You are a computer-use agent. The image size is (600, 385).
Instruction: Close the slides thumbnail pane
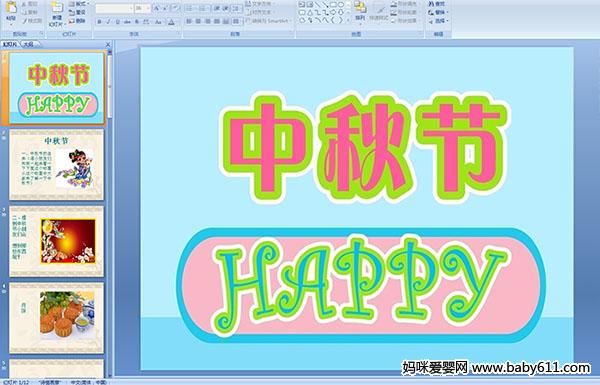point(108,44)
